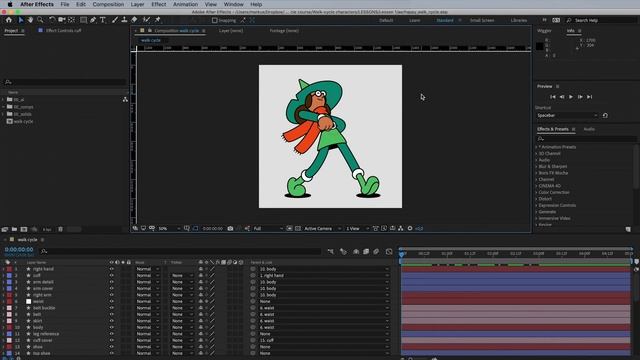
Task: Hide the arm detail layer
Action: [x=111, y=282]
